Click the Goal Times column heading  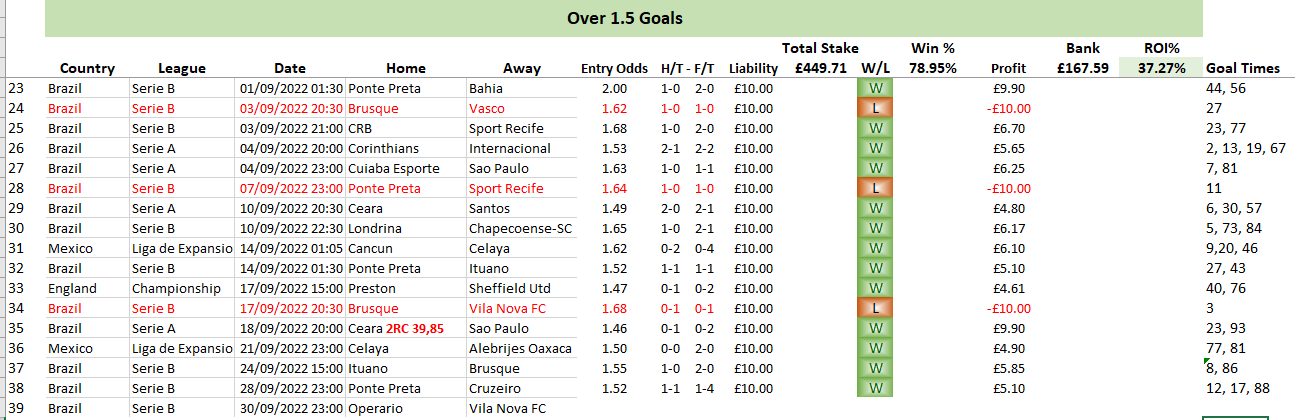(x=1242, y=68)
